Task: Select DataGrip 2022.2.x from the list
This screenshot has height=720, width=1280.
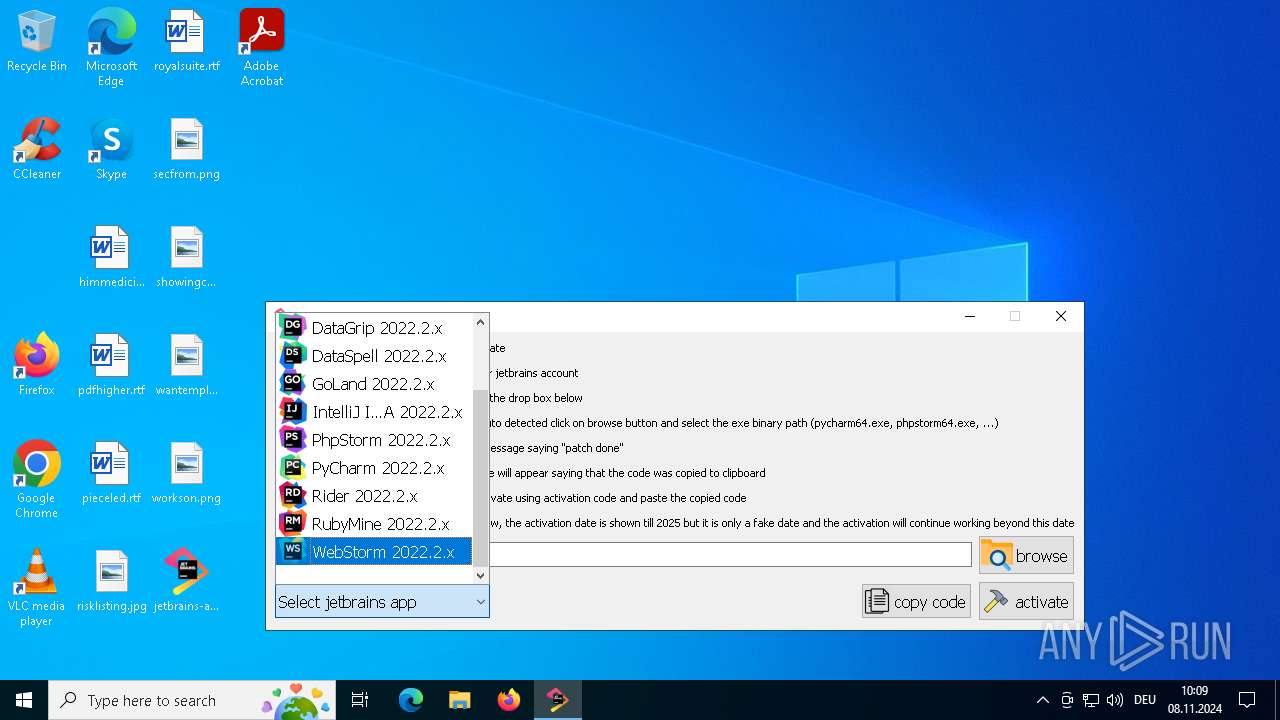Action: coord(374,327)
